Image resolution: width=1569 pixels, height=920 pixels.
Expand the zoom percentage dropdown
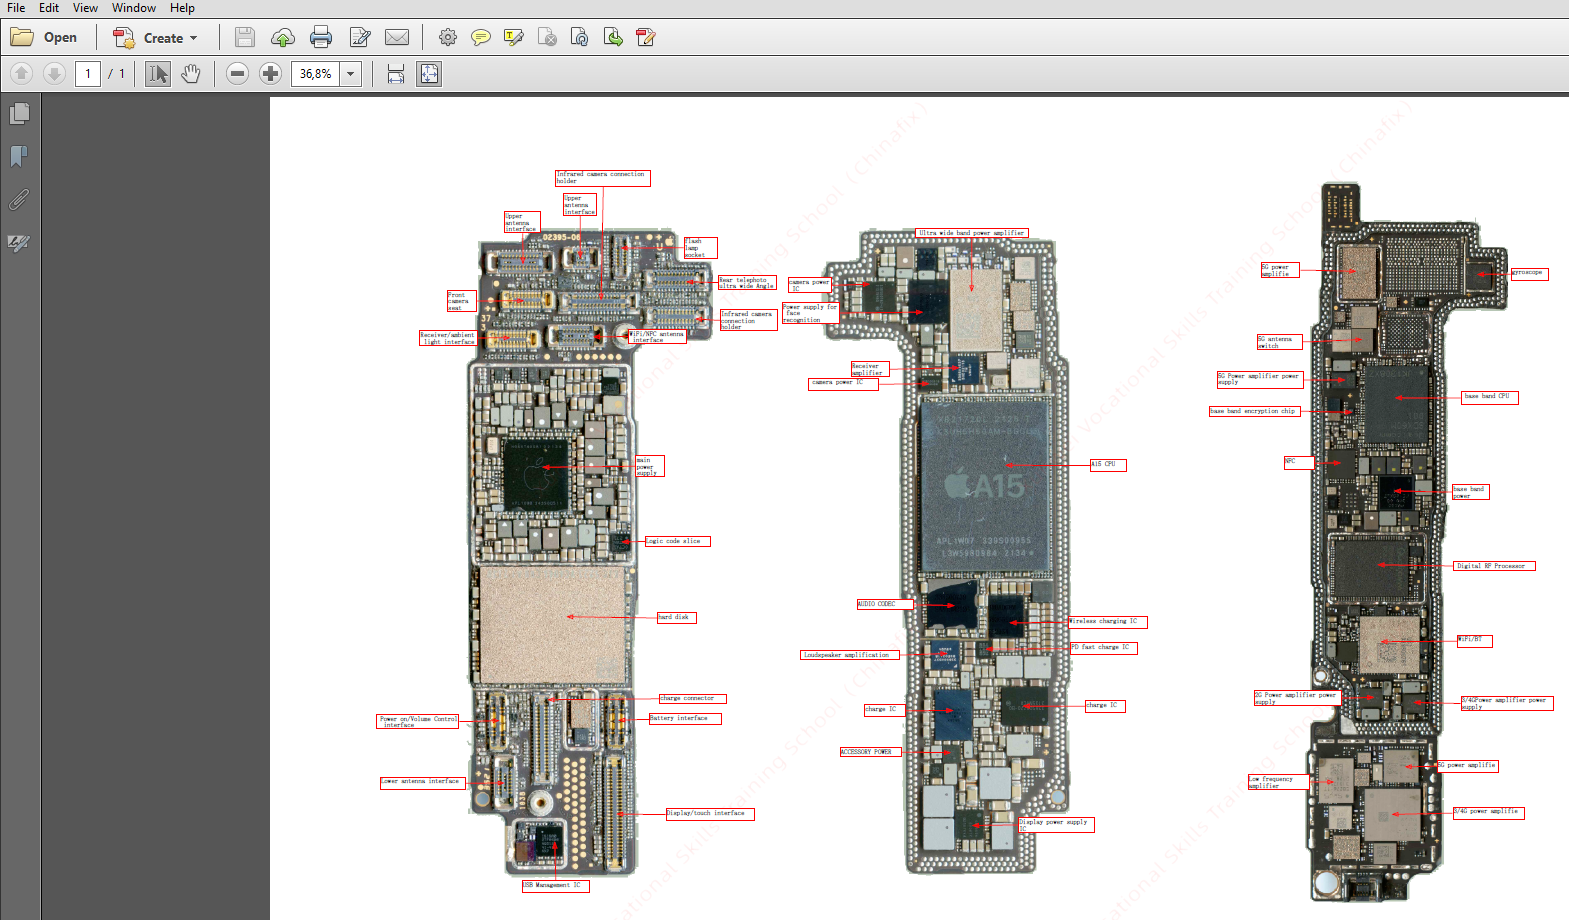(x=351, y=74)
